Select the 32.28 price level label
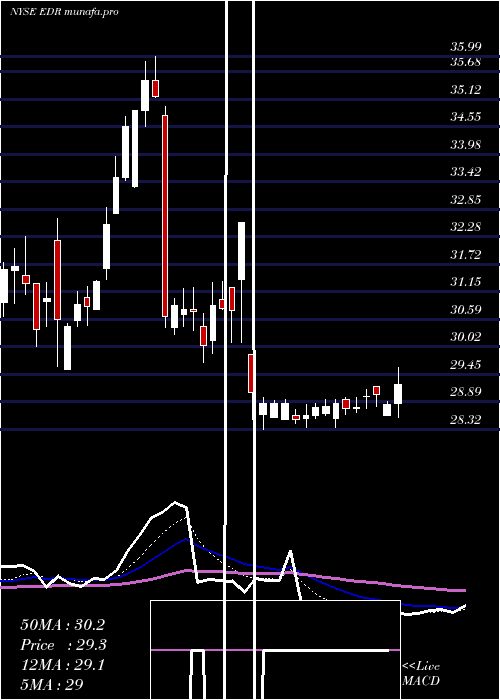 click(x=465, y=227)
